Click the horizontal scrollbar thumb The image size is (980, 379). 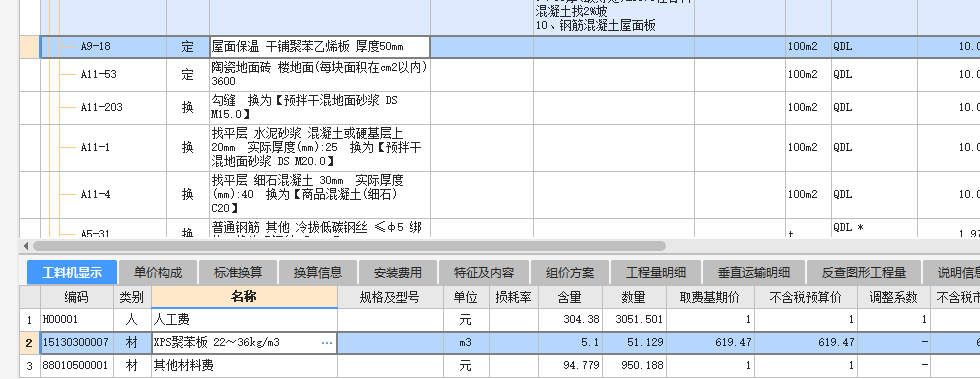(x=349, y=246)
